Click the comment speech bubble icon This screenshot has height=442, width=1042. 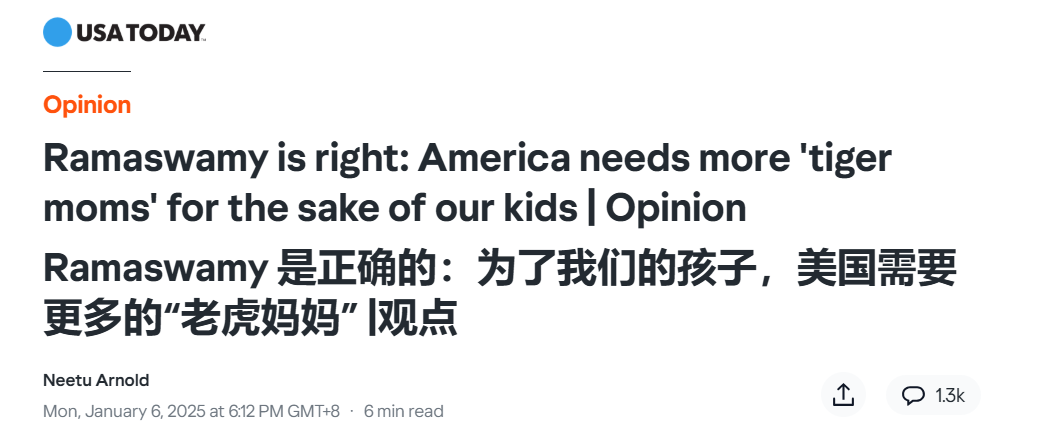(x=913, y=395)
